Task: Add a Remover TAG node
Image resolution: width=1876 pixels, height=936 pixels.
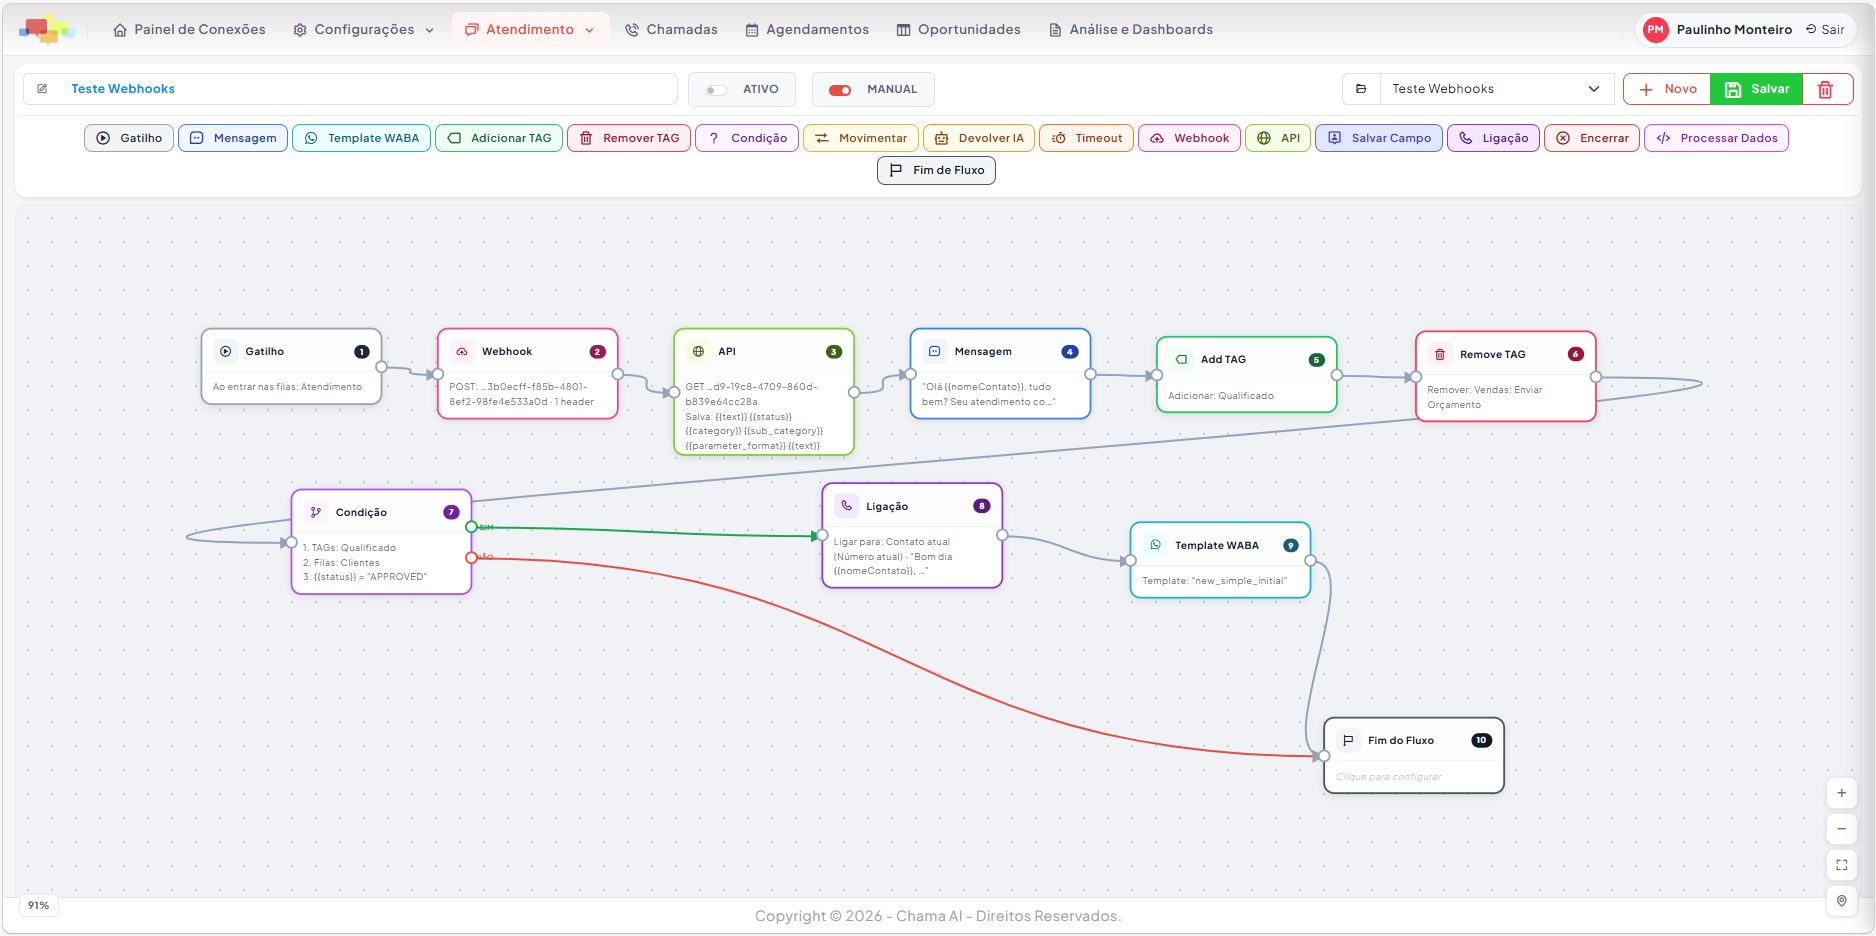Action: [x=629, y=138]
